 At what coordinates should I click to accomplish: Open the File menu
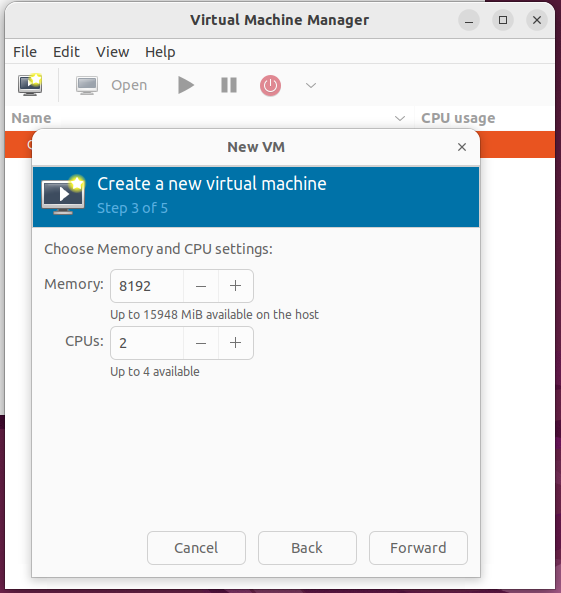coord(25,52)
